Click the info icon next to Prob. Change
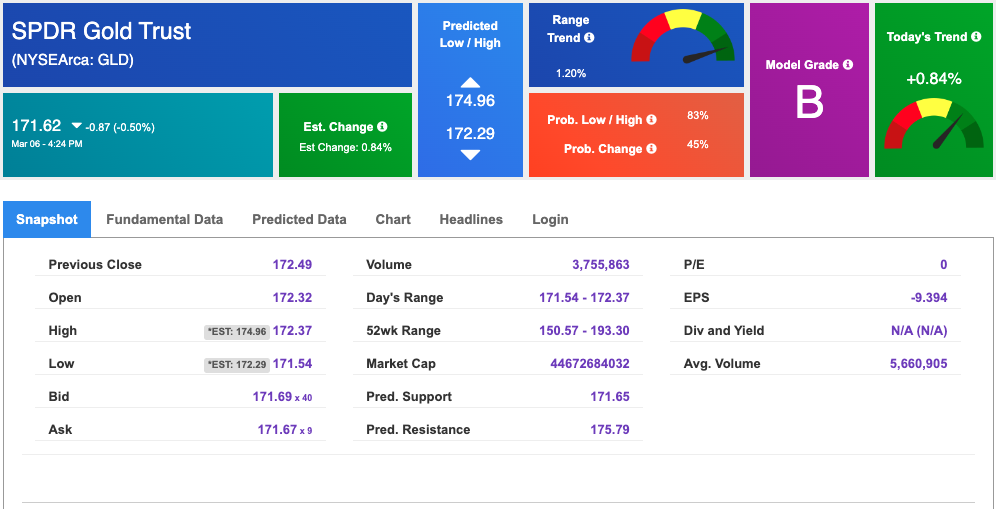999x509 pixels. pyautogui.click(x=651, y=148)
